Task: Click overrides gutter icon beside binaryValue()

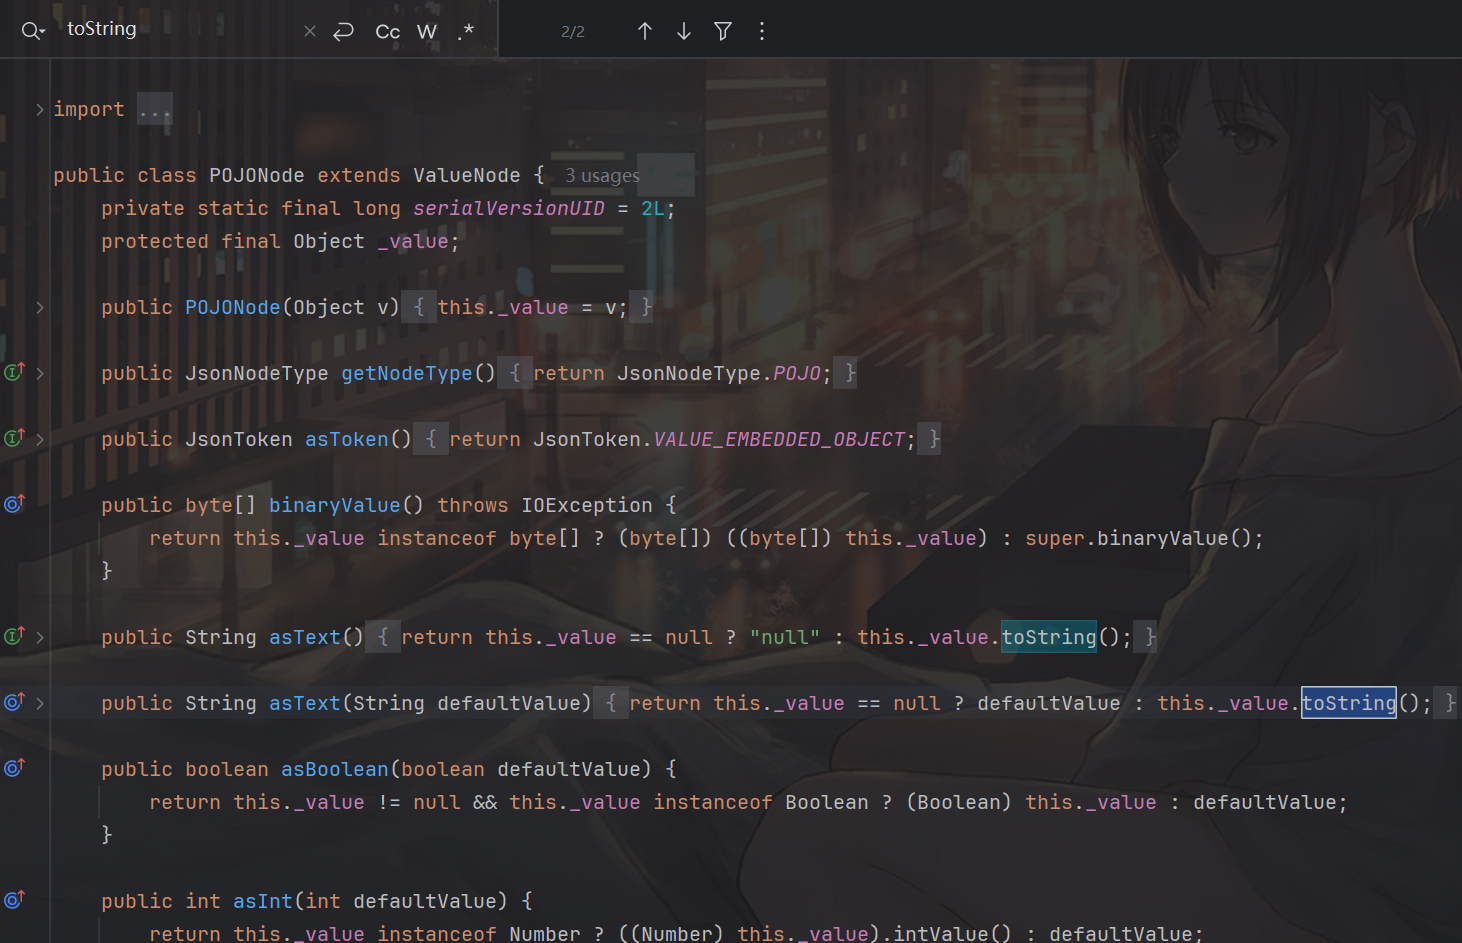Action: [14, 505]
